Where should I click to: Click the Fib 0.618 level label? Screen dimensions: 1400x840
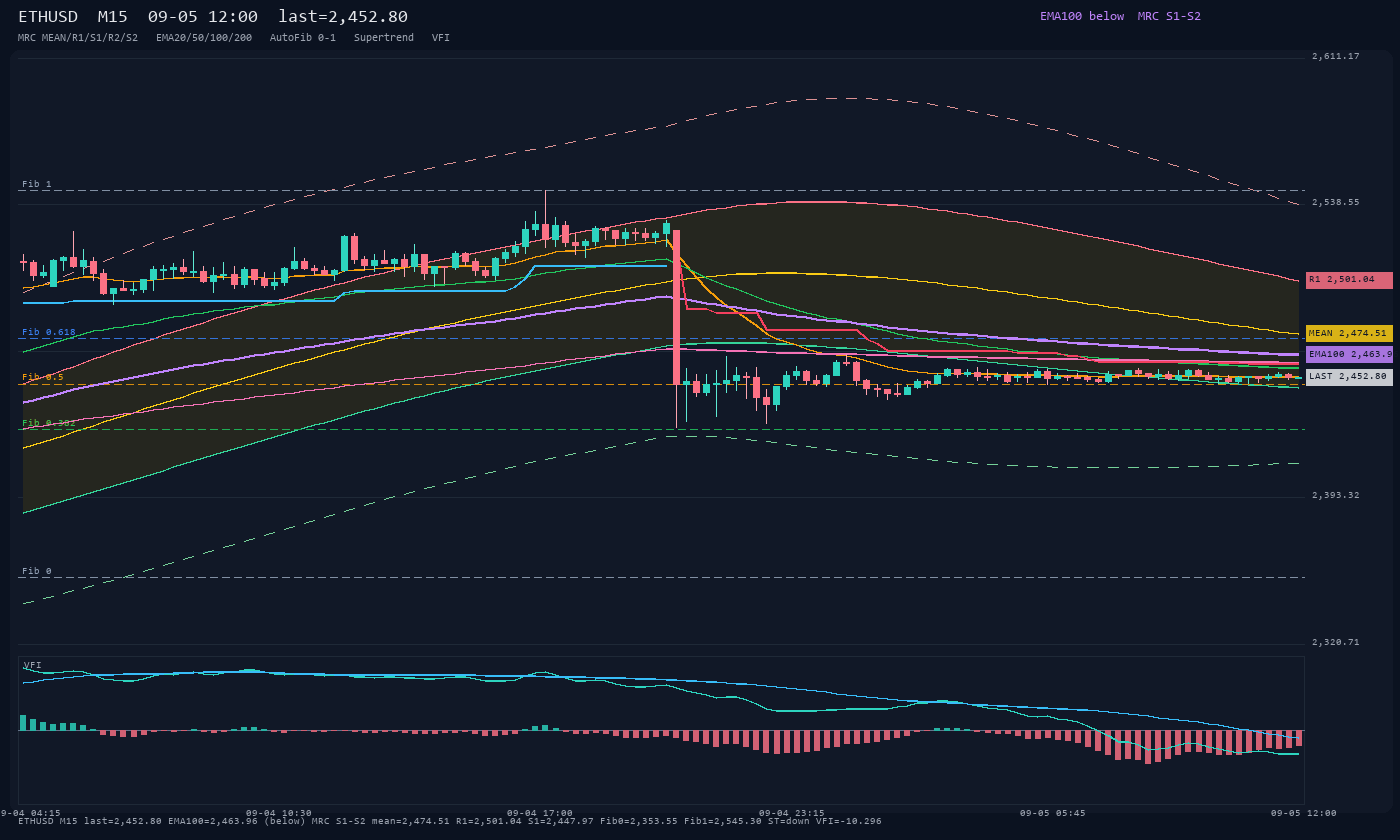pos(49,332)
